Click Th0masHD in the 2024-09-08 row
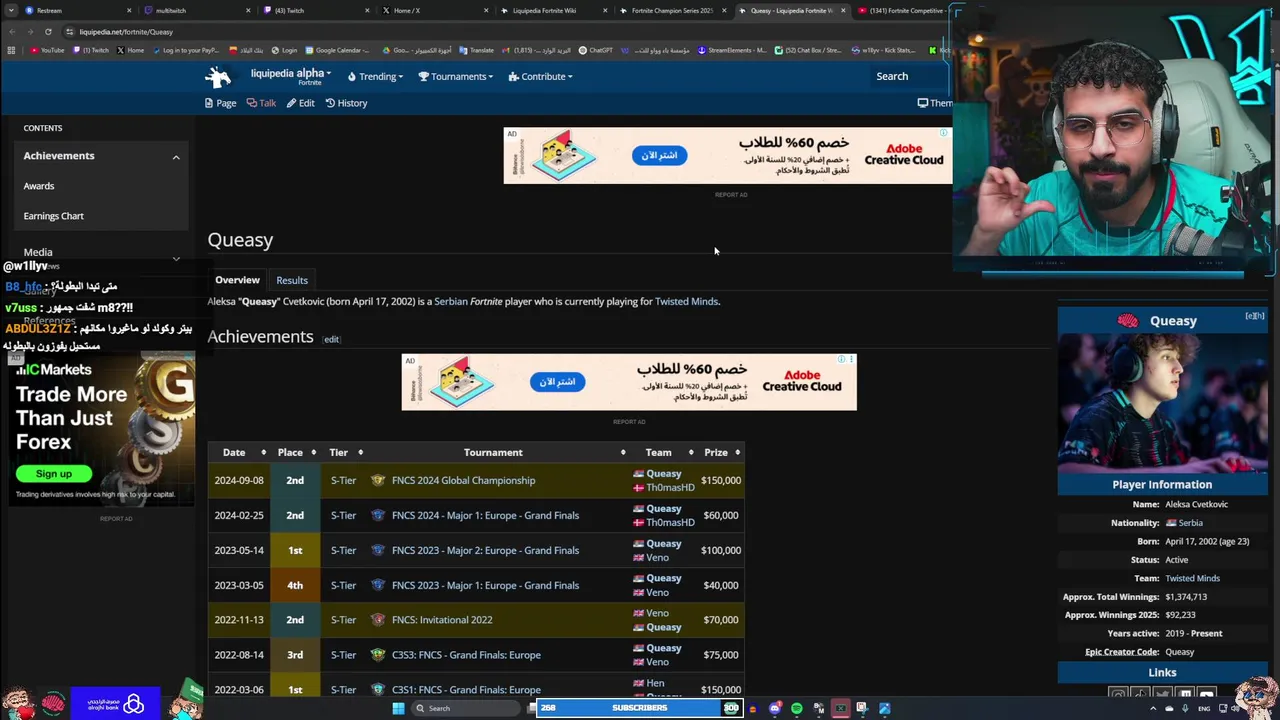Viewport: 1280px width, 720px height. [x=670, y=488]
